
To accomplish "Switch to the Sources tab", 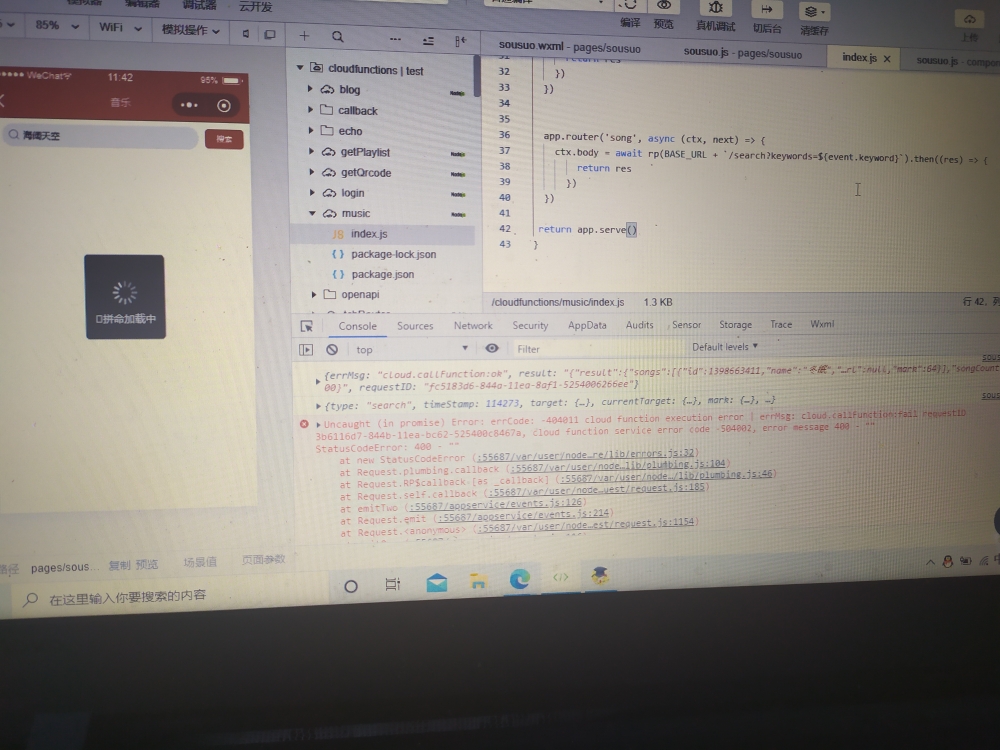I will click(x=415, y=326).
